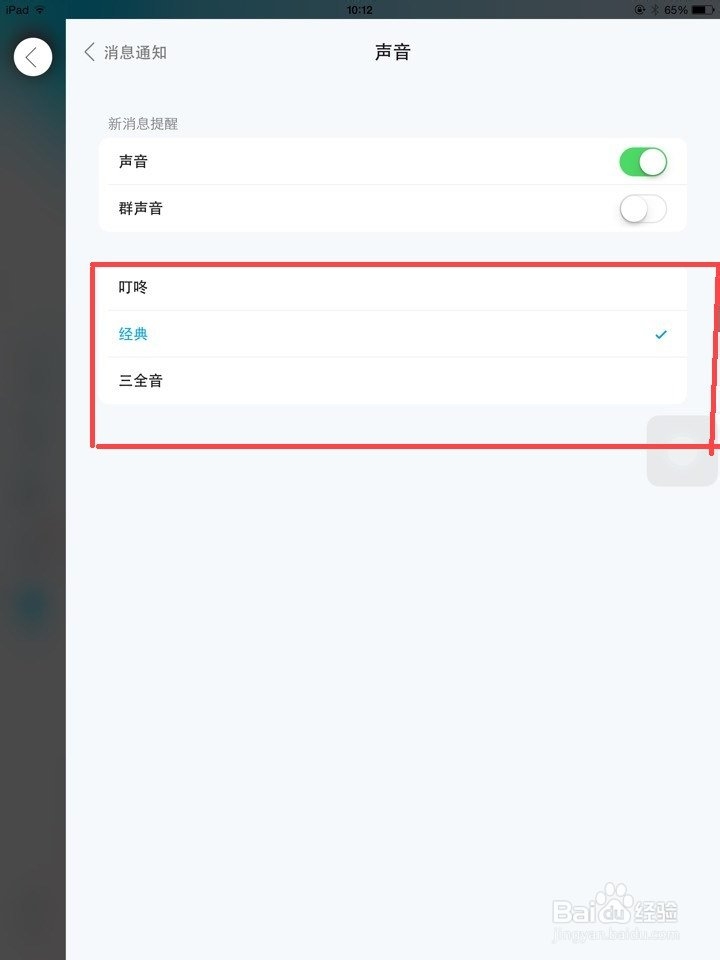Tap the 新消息提醒 section header
Image resolution: width=720 pixels, height=960 pixels.
143,124
